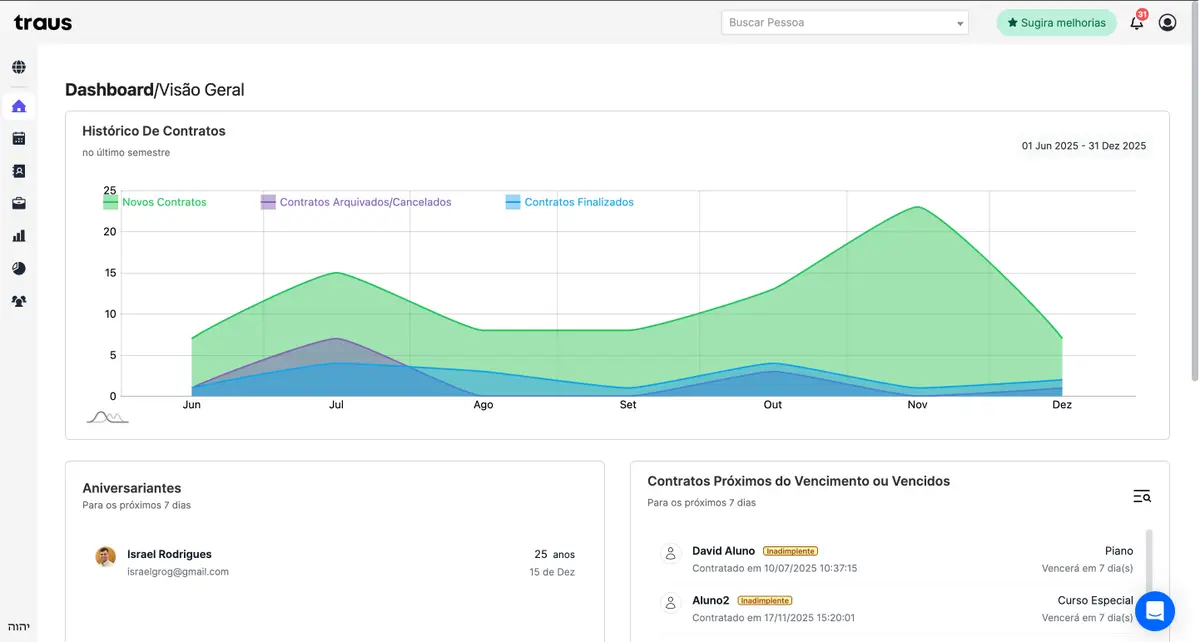Go to Home dashboard icon
Viewport: 1200px width, 642px height.
pos(19,106)
